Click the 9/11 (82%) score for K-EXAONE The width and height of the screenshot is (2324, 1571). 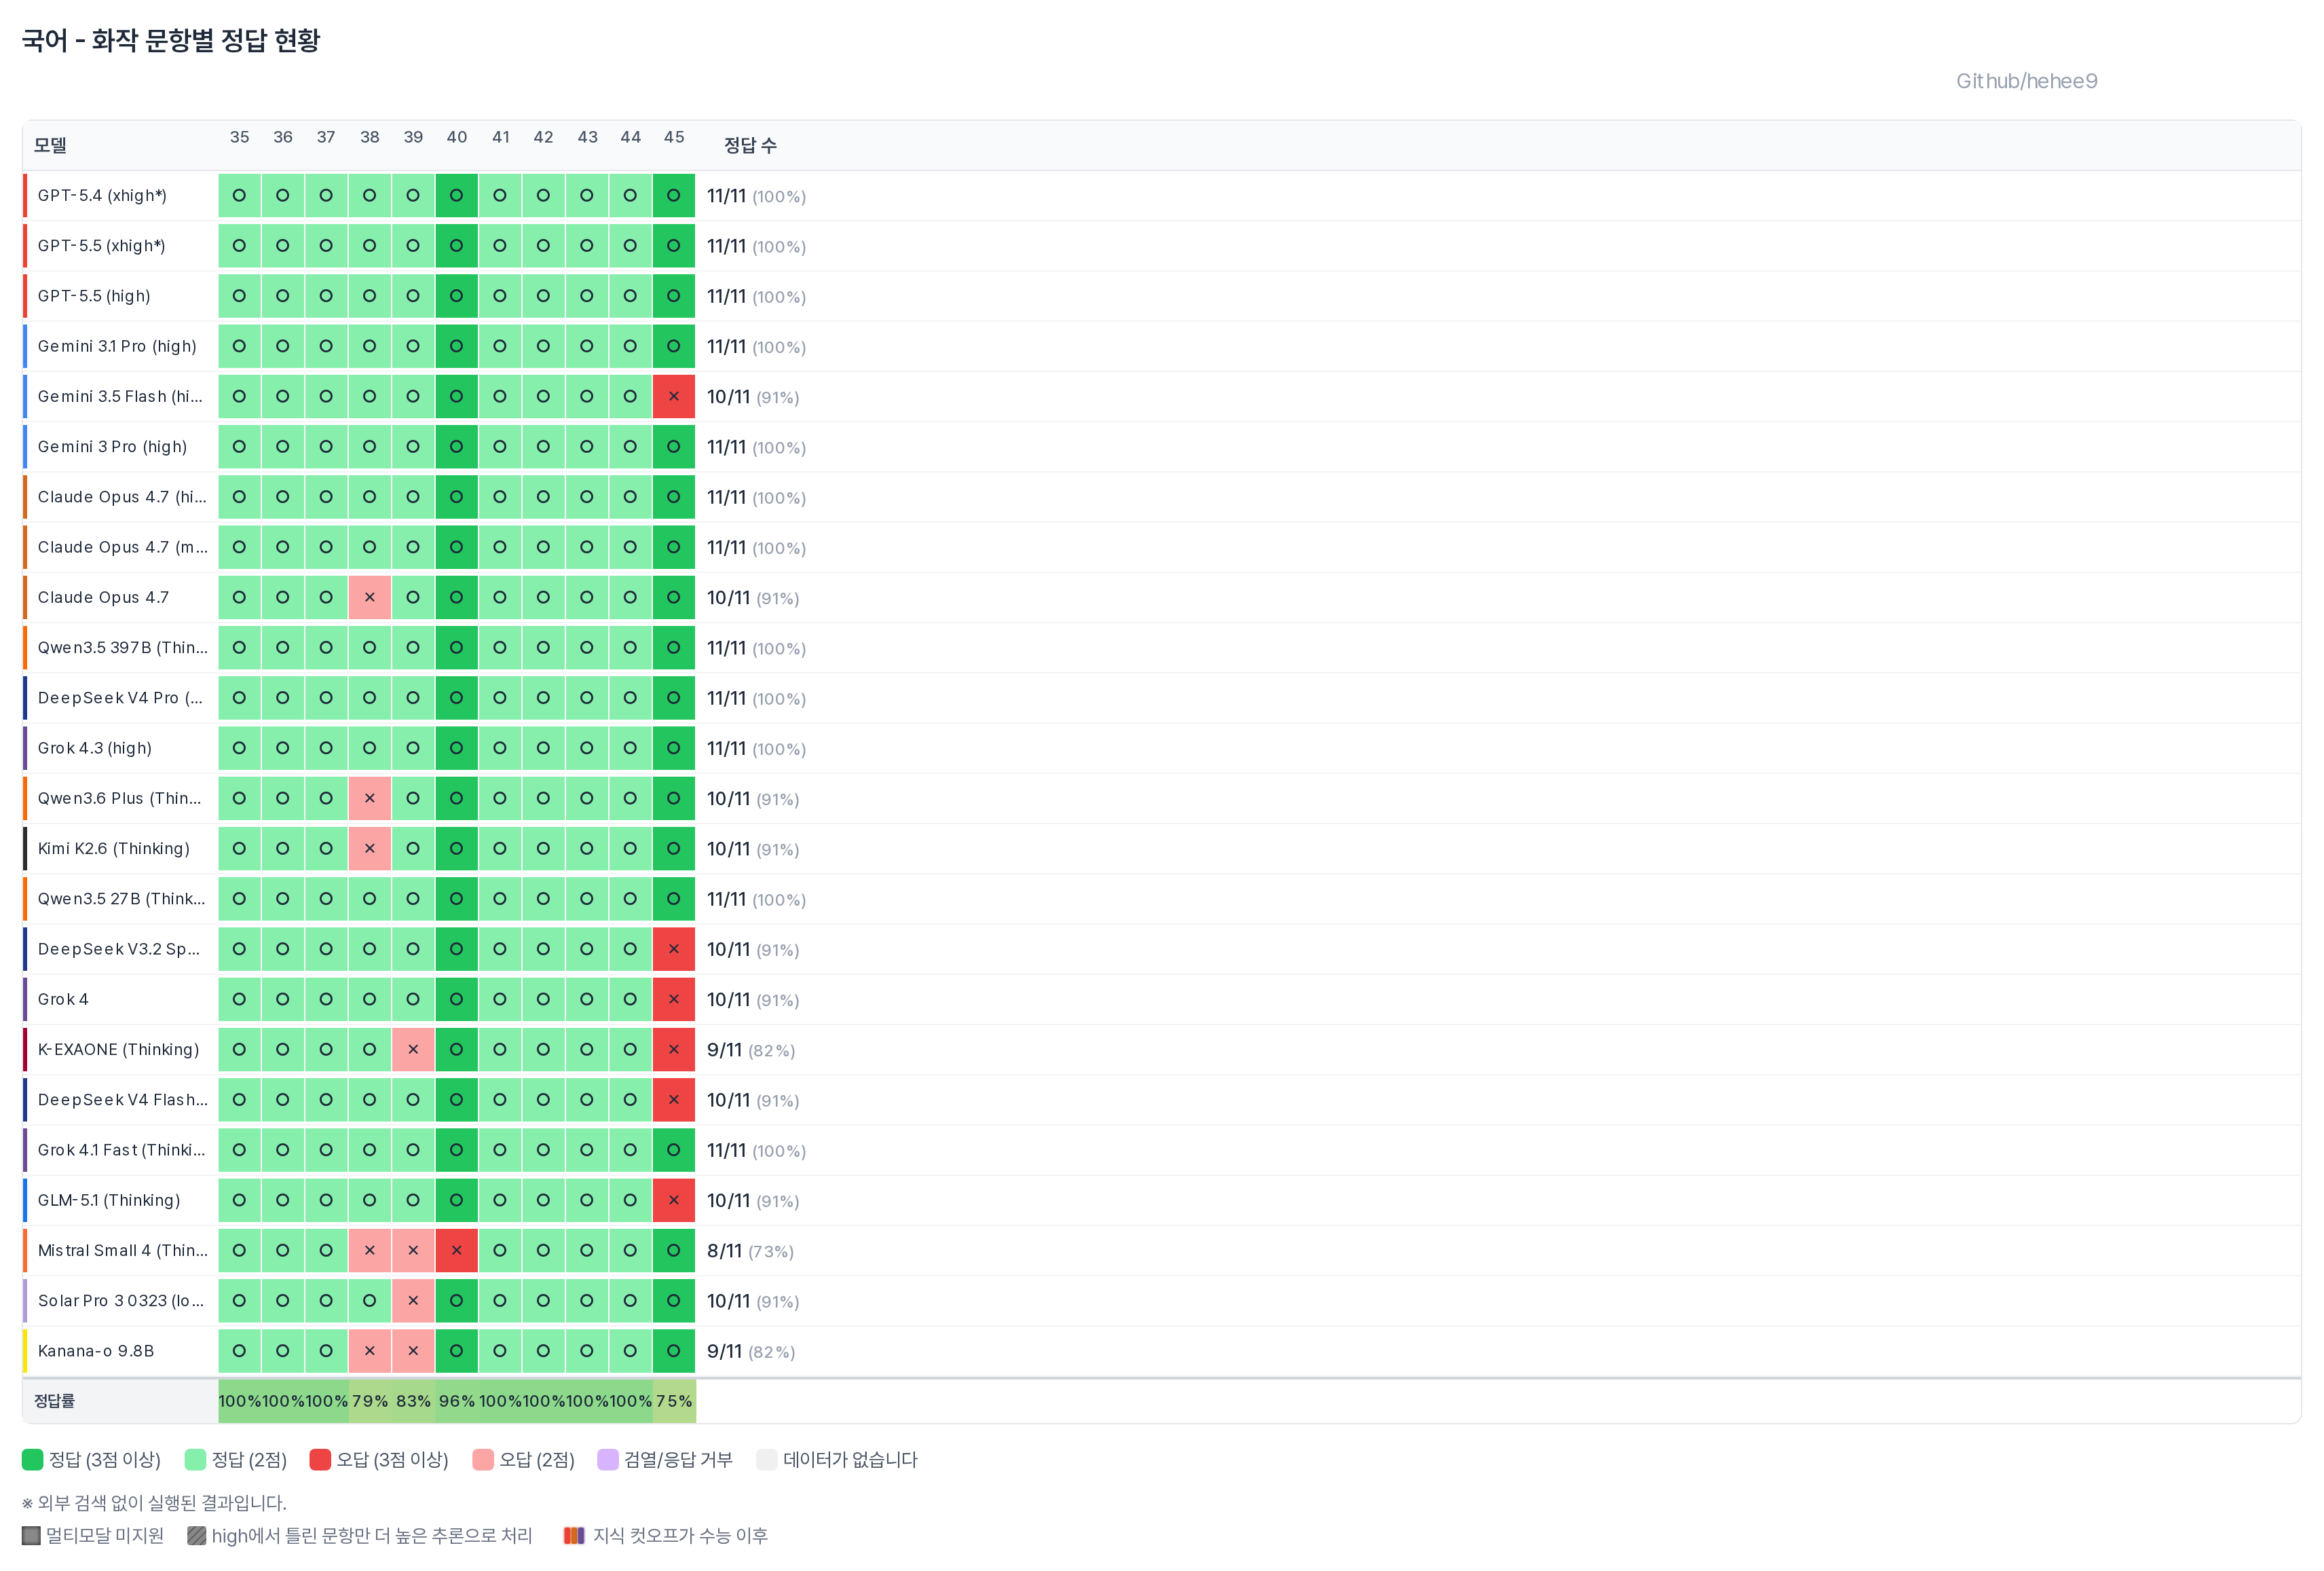751,1050
